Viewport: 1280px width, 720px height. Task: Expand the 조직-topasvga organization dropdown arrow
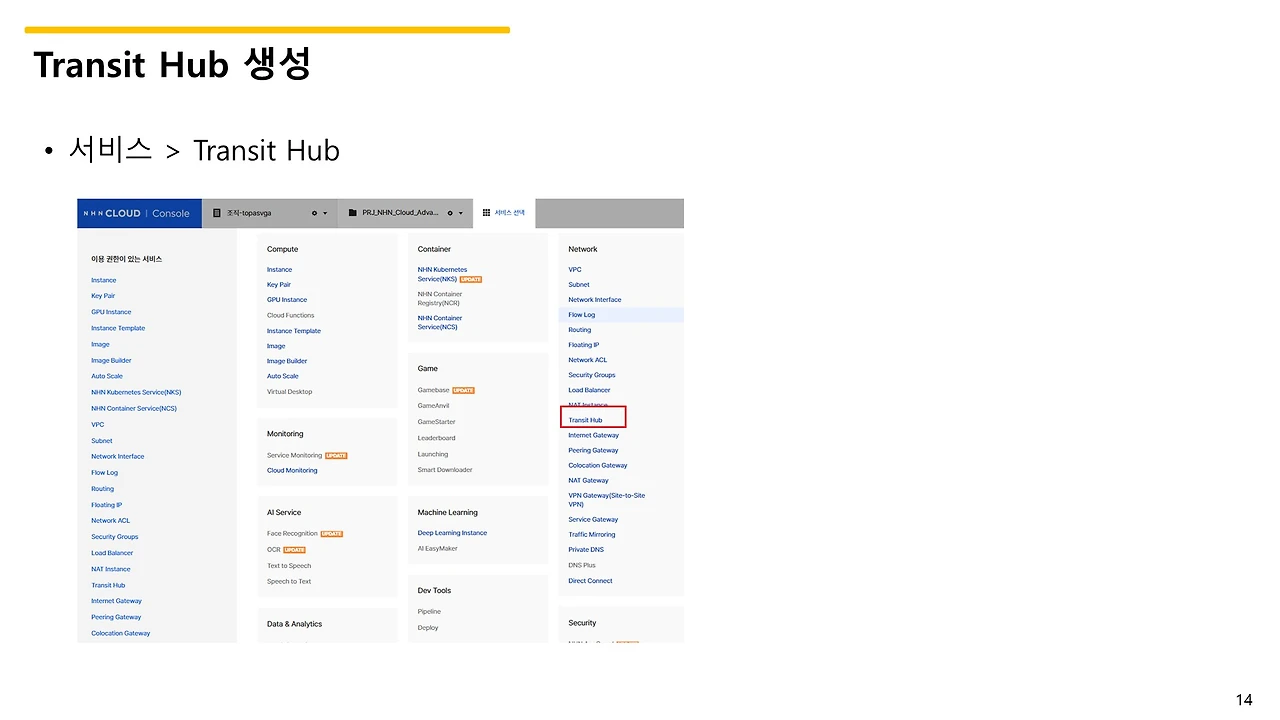pyautogui.click(x=325, y=213)
